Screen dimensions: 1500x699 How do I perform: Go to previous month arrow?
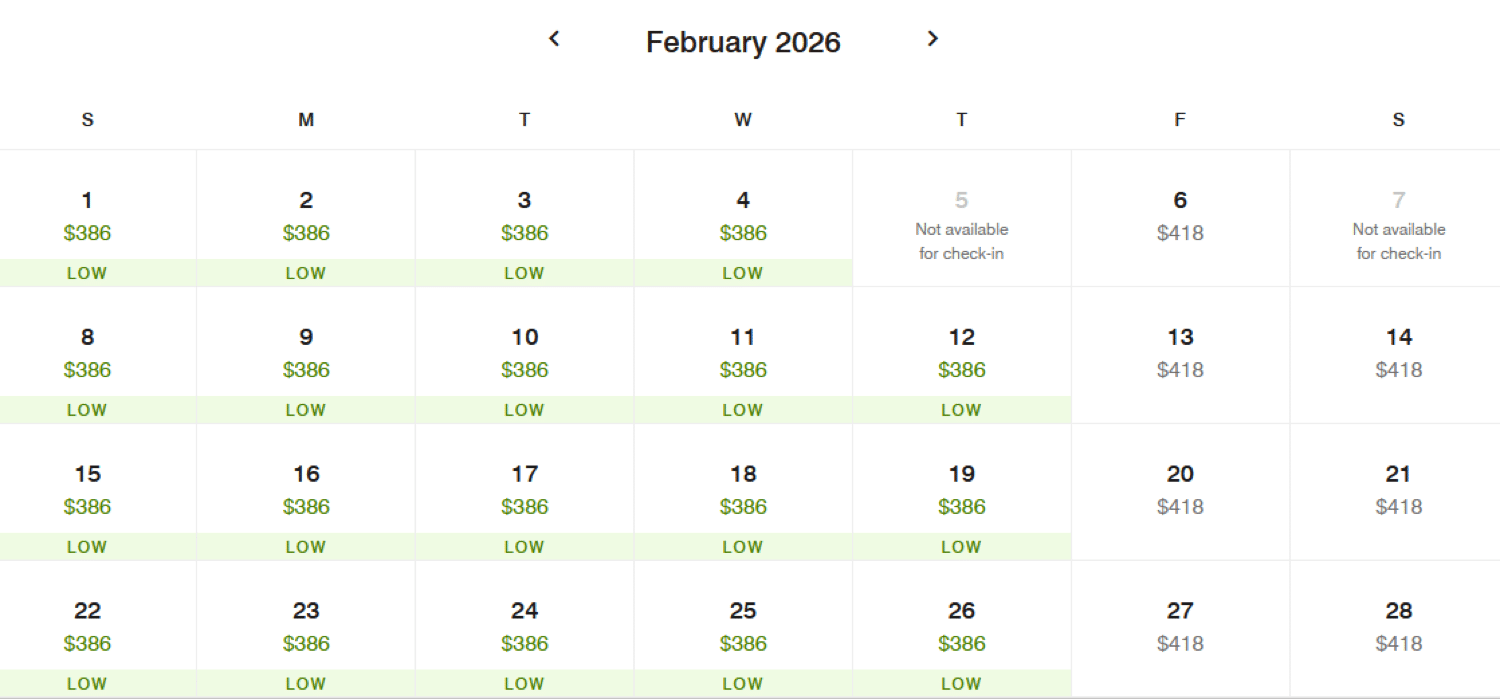click(x=554, y=39)
